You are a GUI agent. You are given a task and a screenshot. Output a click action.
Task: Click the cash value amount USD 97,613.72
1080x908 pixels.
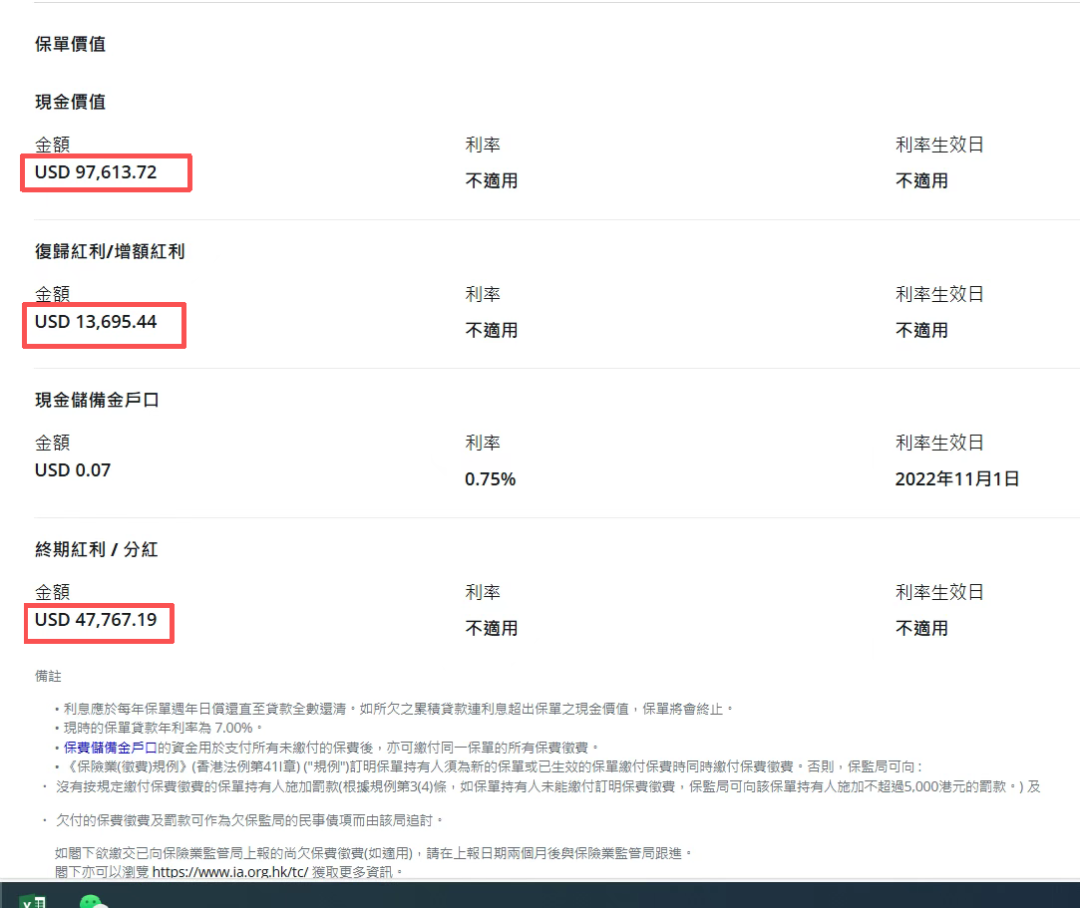click(96, 172)
